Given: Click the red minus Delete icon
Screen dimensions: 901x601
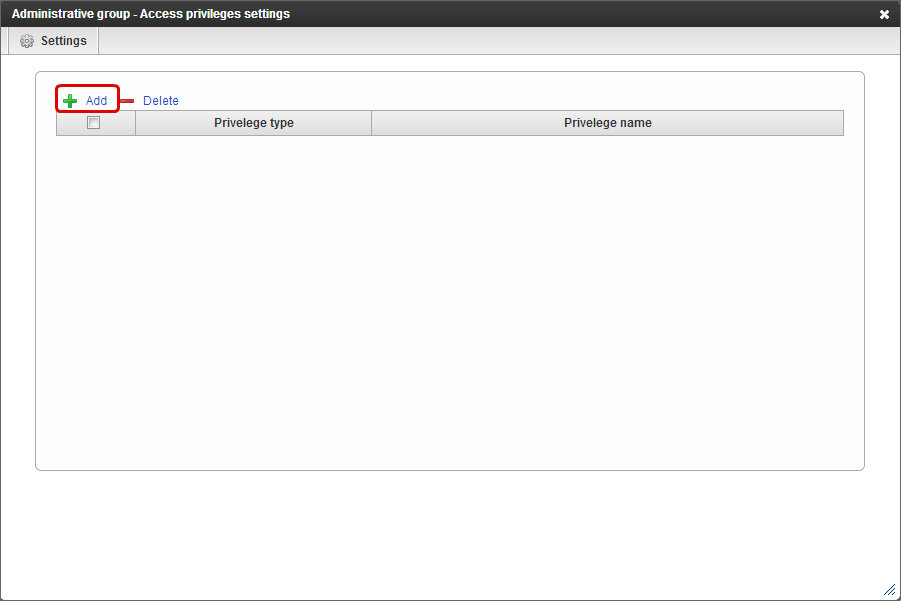Looking at the screenshot, I should coord(127,101).
